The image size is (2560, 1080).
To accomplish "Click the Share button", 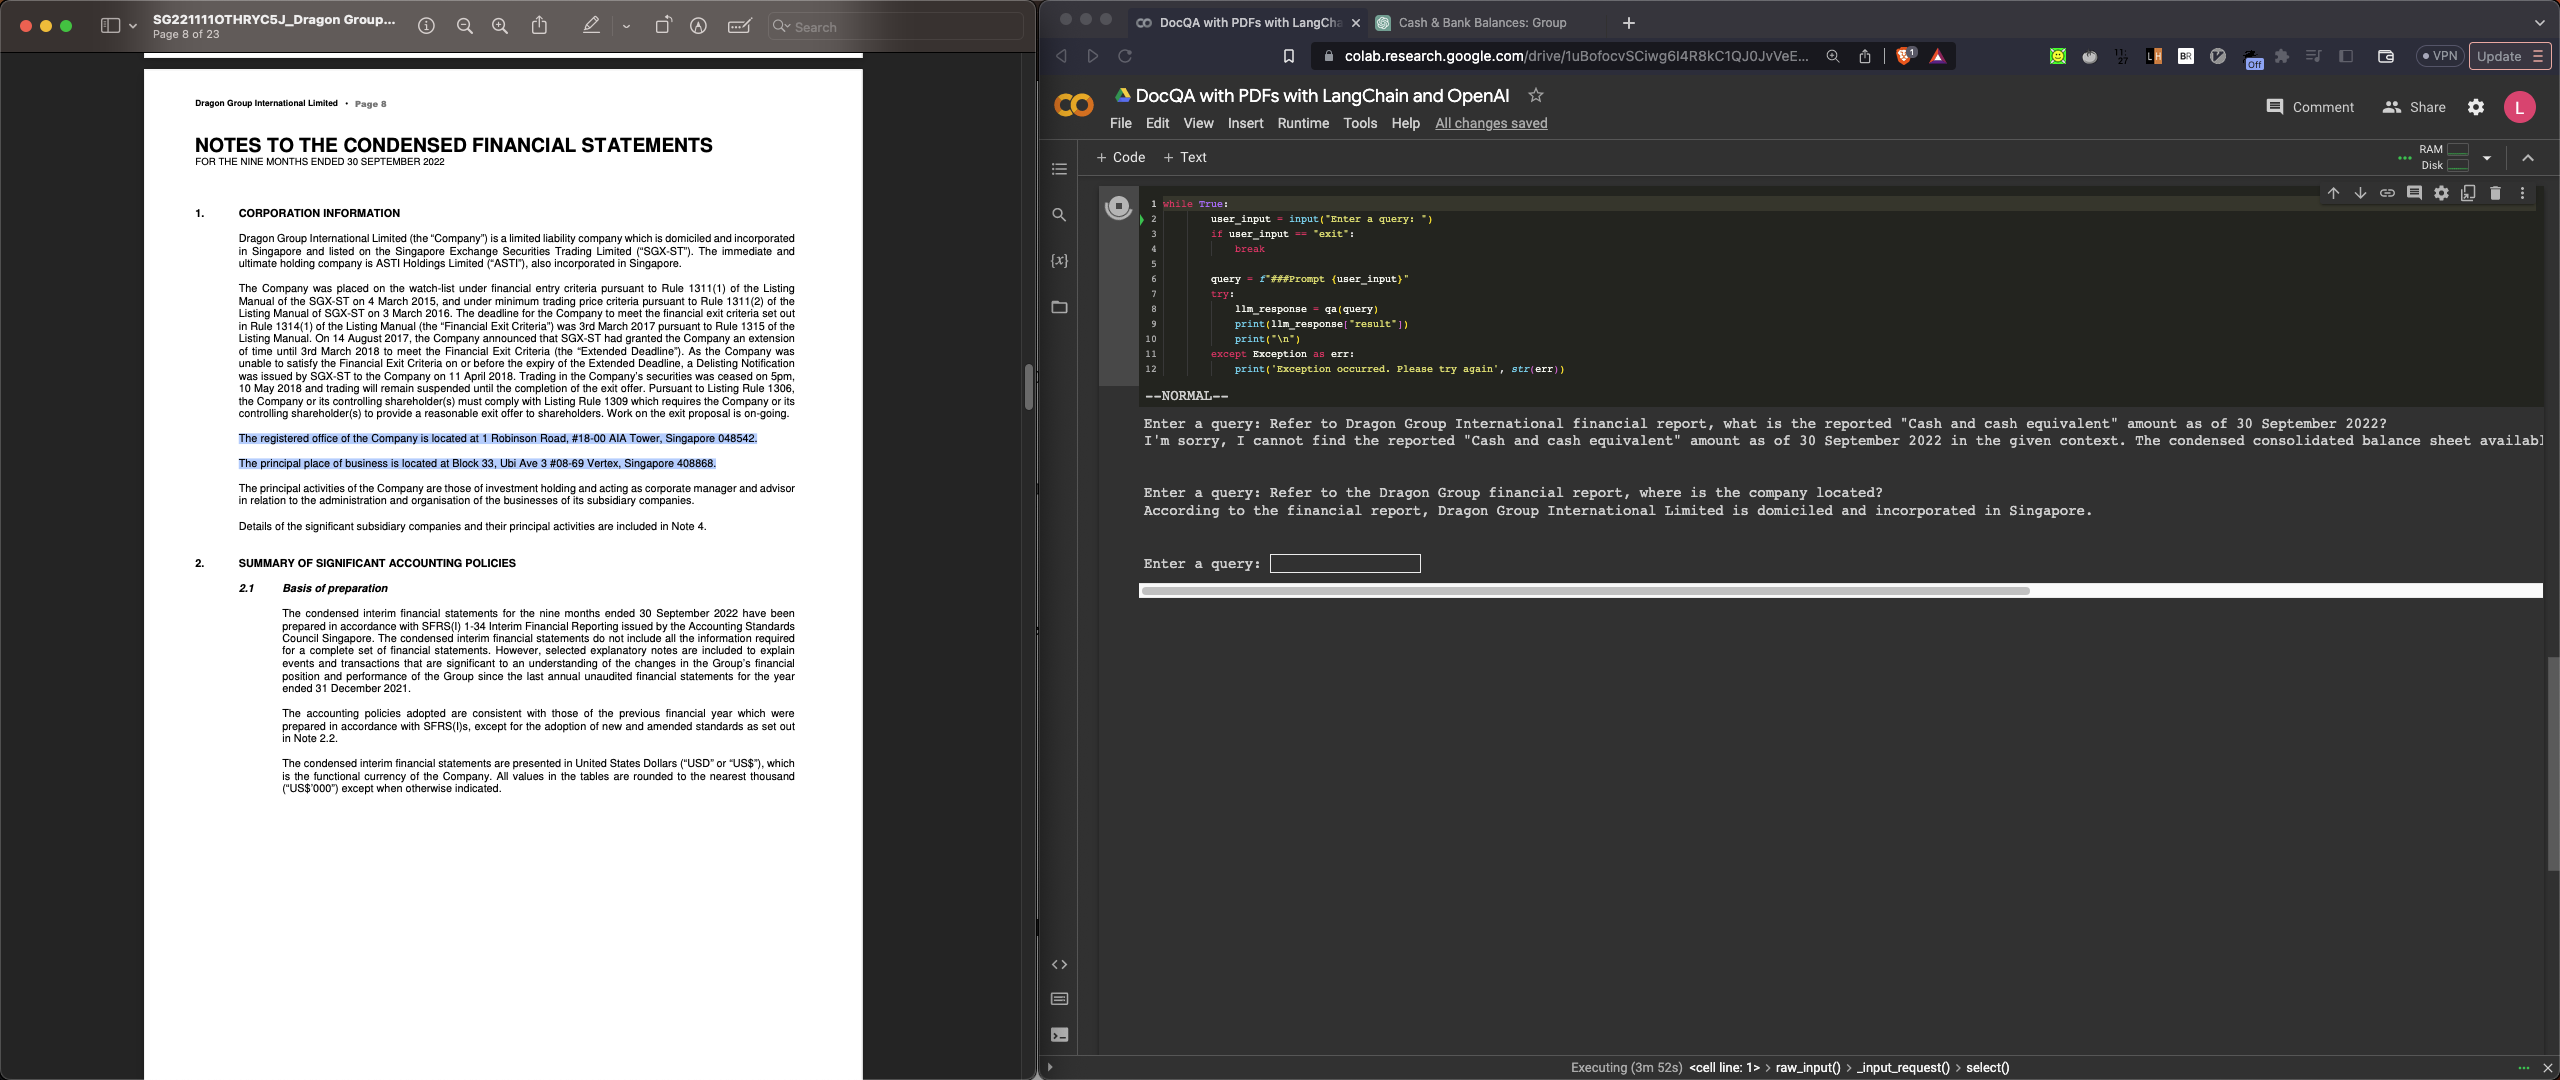I will [x=2414, y=107].
